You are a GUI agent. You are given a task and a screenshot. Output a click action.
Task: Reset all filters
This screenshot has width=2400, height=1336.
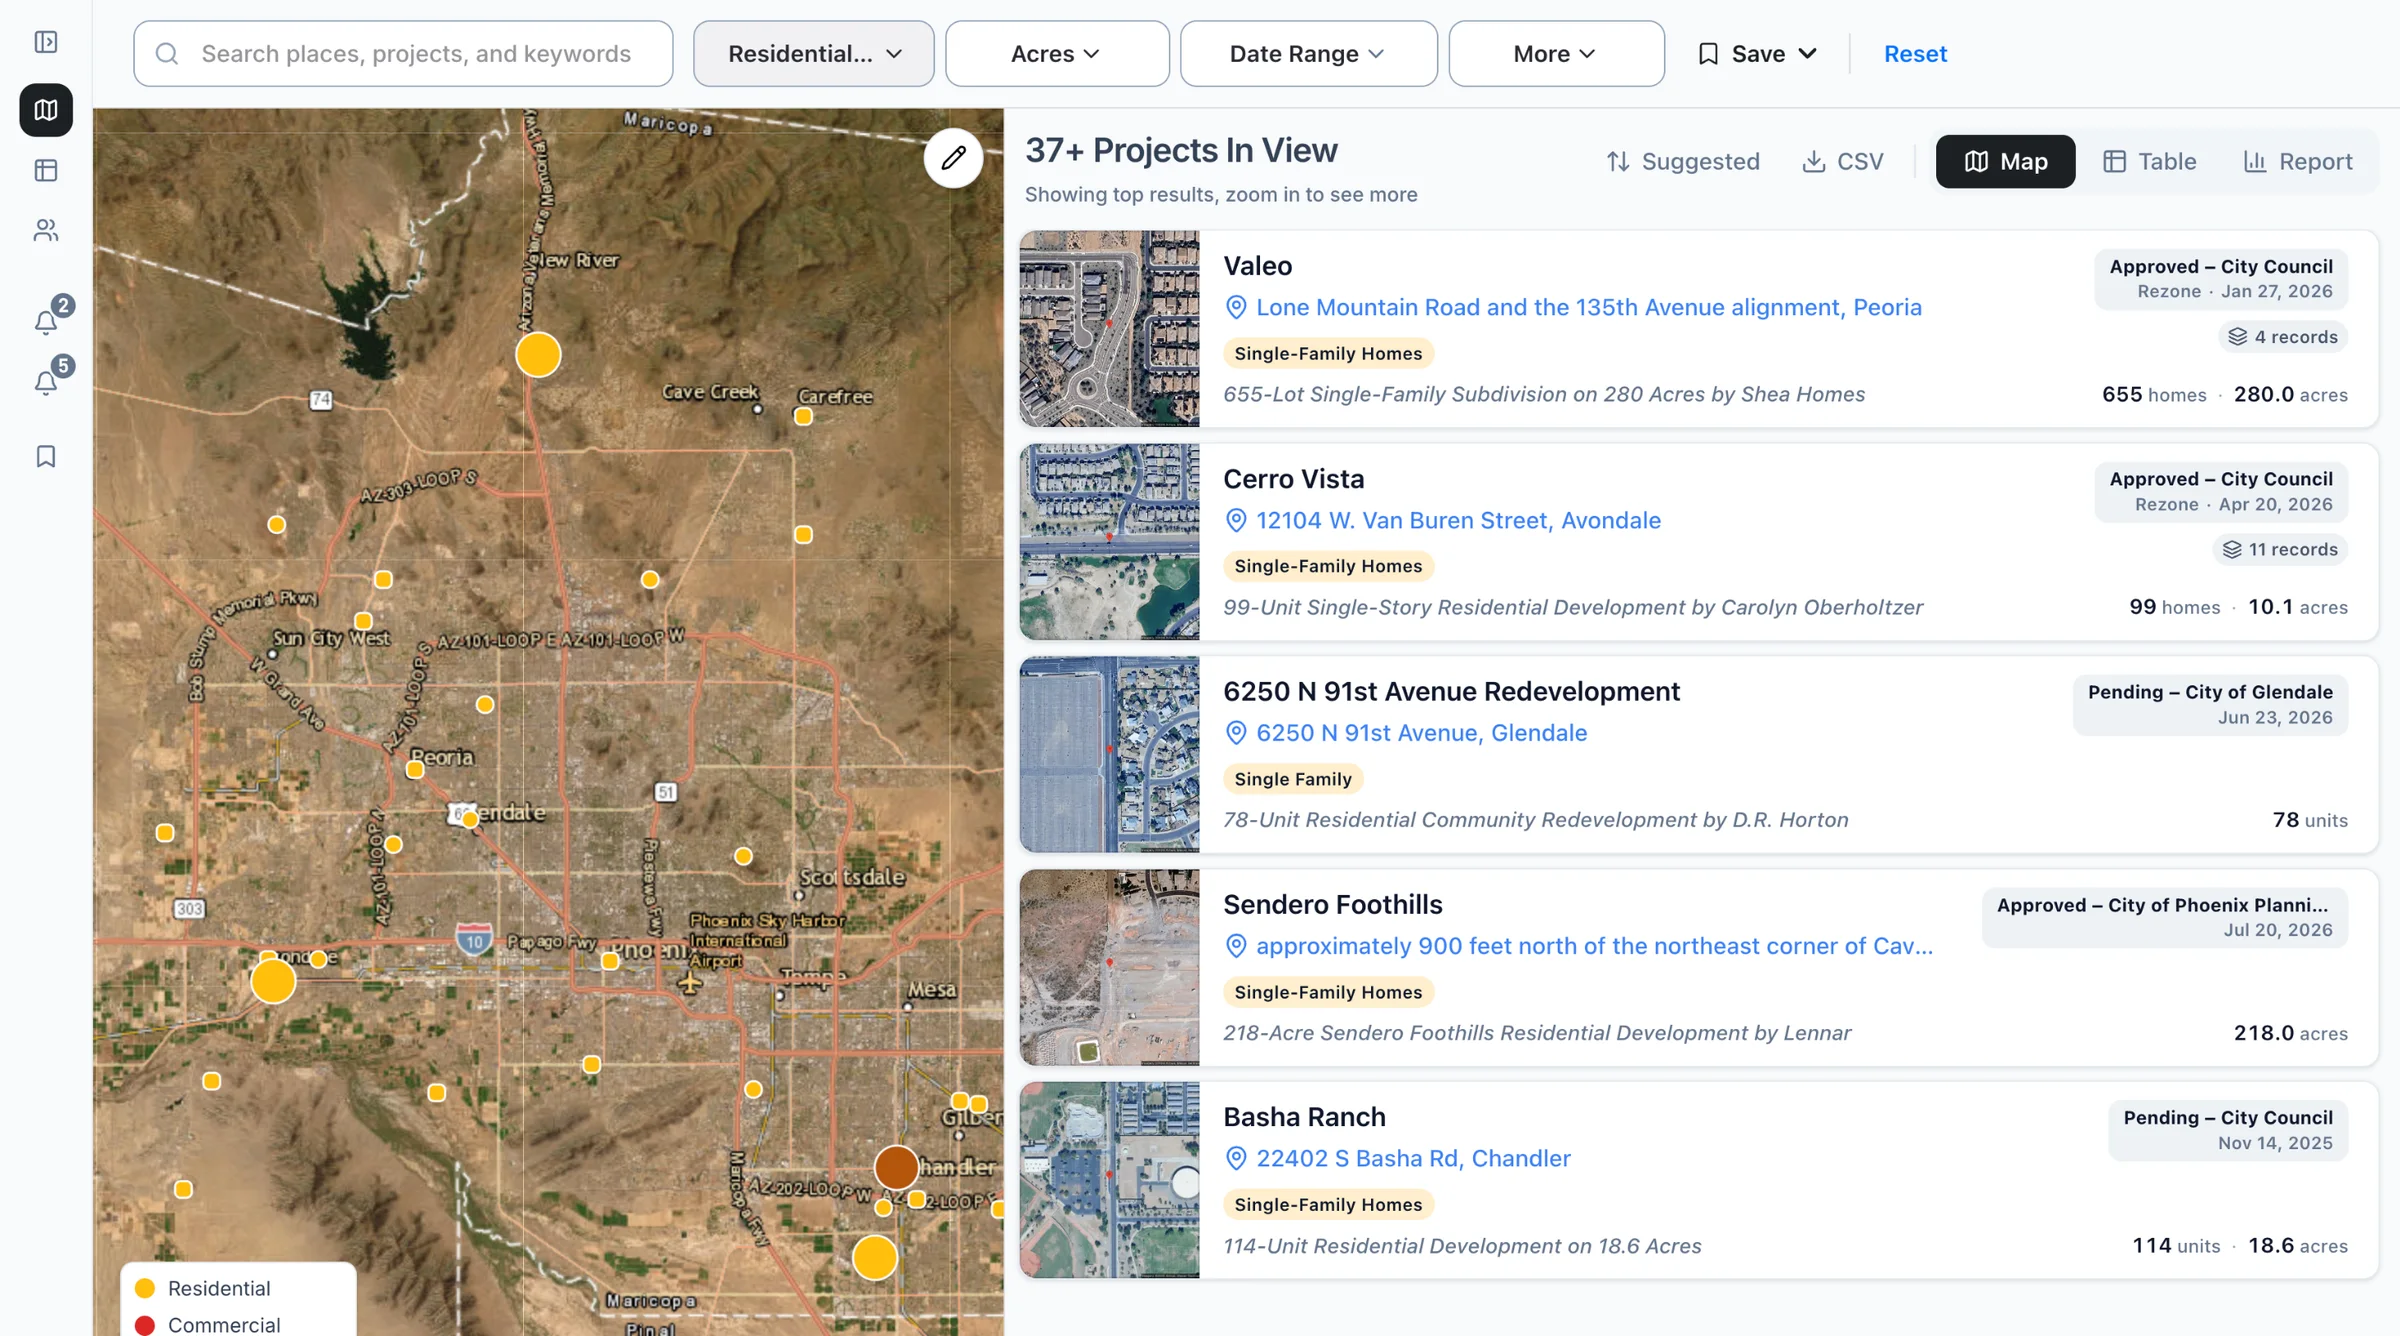coord(1915,54)
